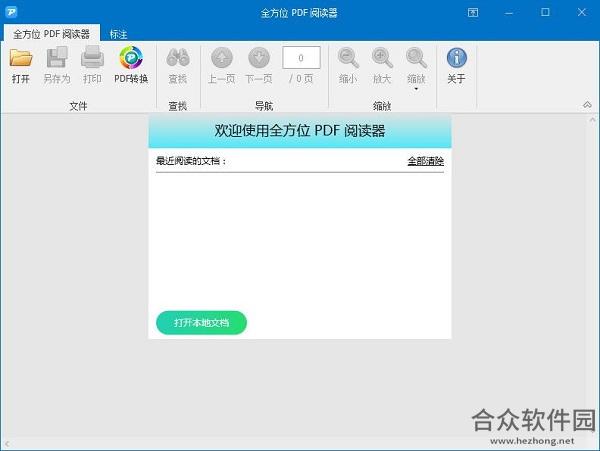This screenshot has height=451, width=600.
Task: Switch to the 标注 annotation tab
Action: 118,34
